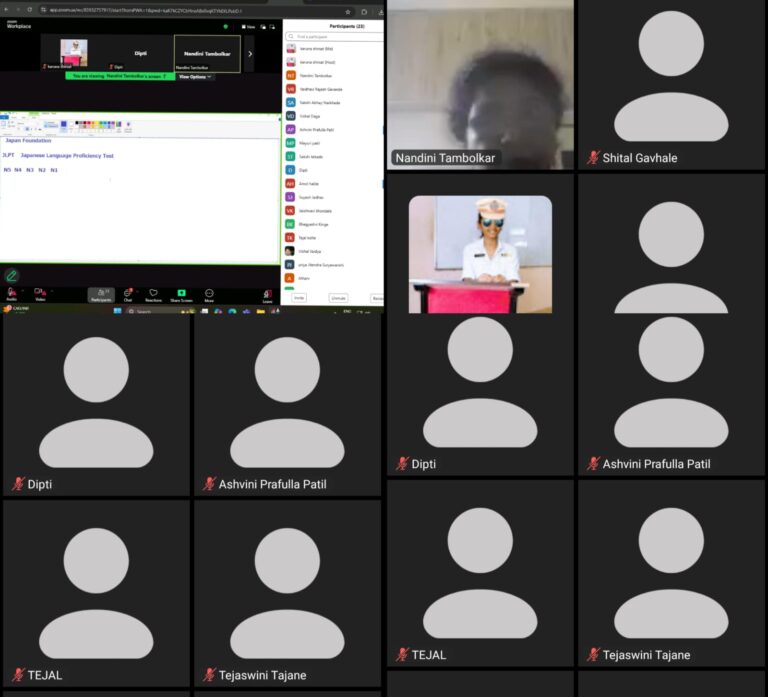The image size is (768, 697).
Task: Click the Find a participant search field
Action: [335, 37]
